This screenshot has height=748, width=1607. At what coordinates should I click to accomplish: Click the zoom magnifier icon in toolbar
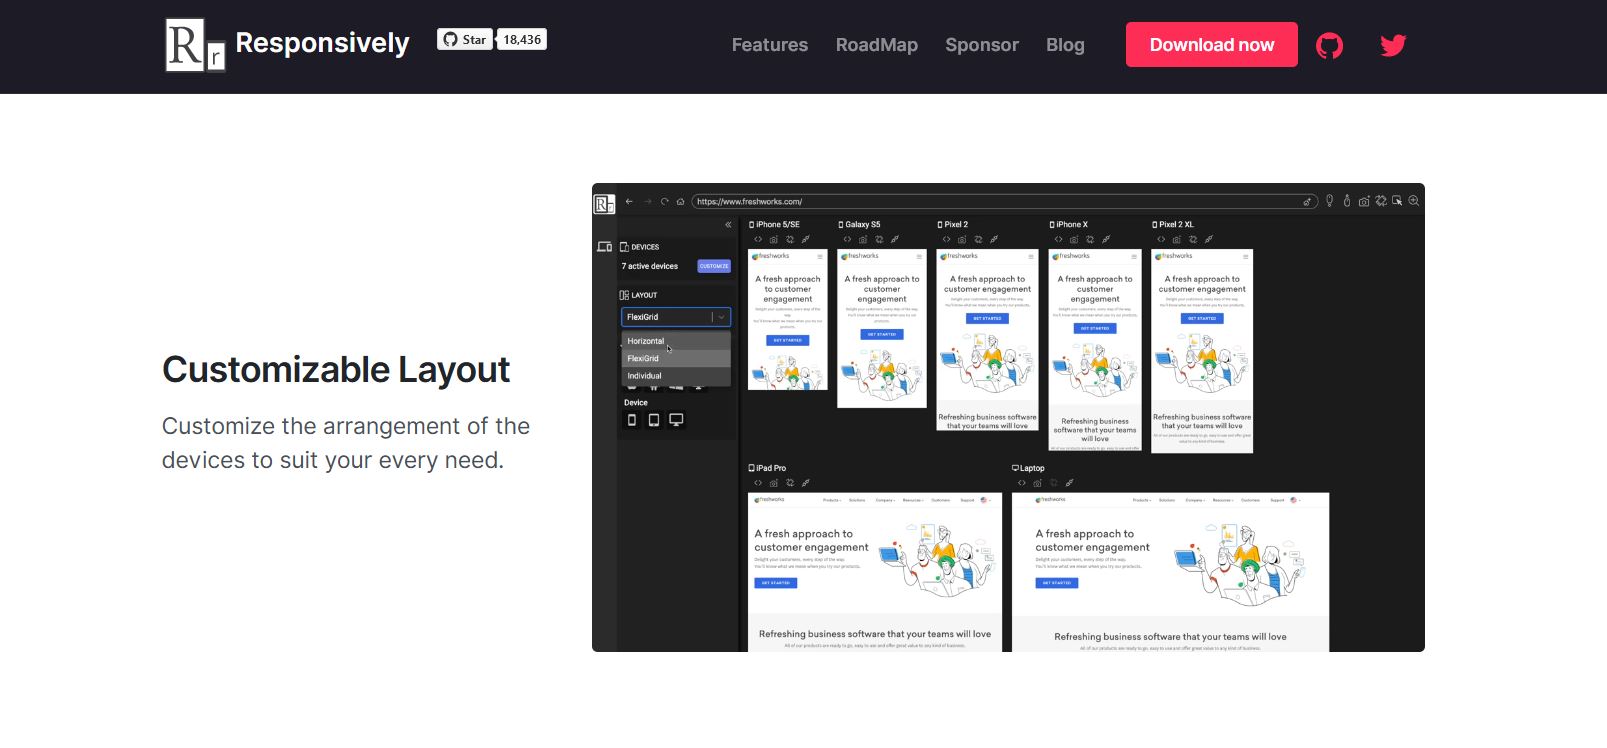(1414, 201)
